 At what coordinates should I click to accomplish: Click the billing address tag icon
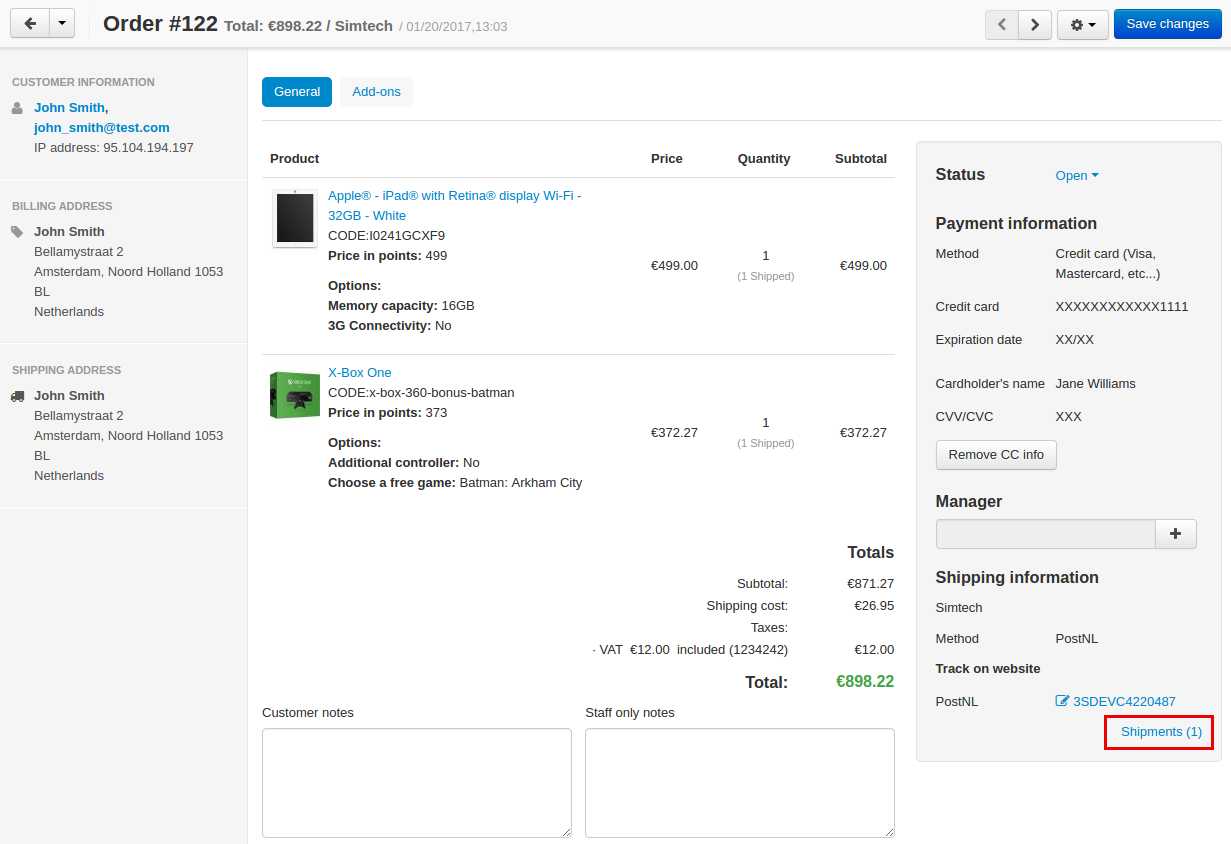pyautogui.click(x=17, y=231)
